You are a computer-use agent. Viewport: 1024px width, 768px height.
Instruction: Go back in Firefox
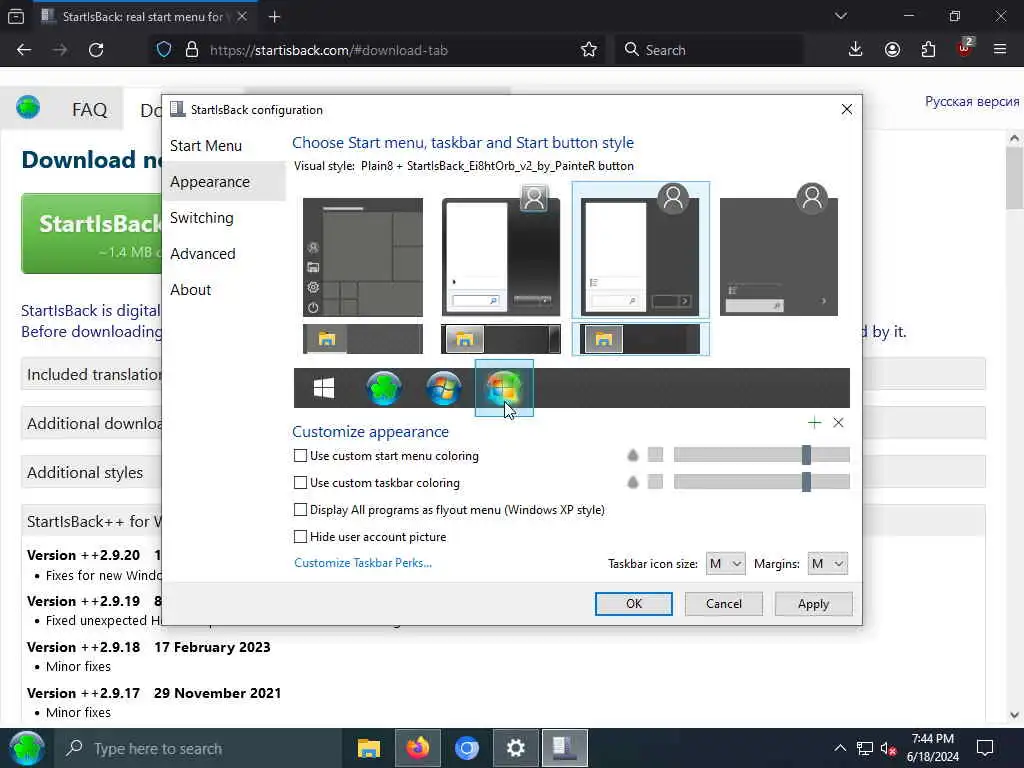pos(24,50)
